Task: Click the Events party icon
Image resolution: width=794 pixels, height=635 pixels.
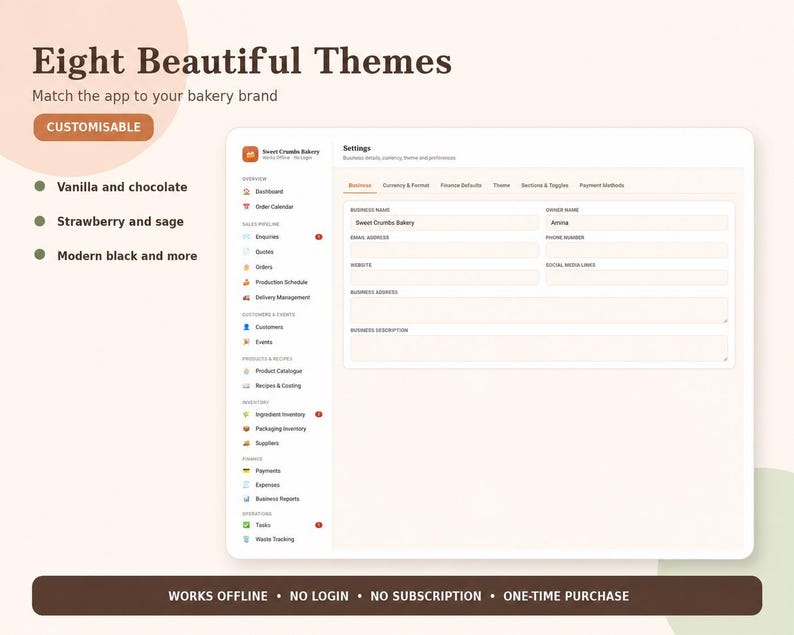Action: pos(246,342)
